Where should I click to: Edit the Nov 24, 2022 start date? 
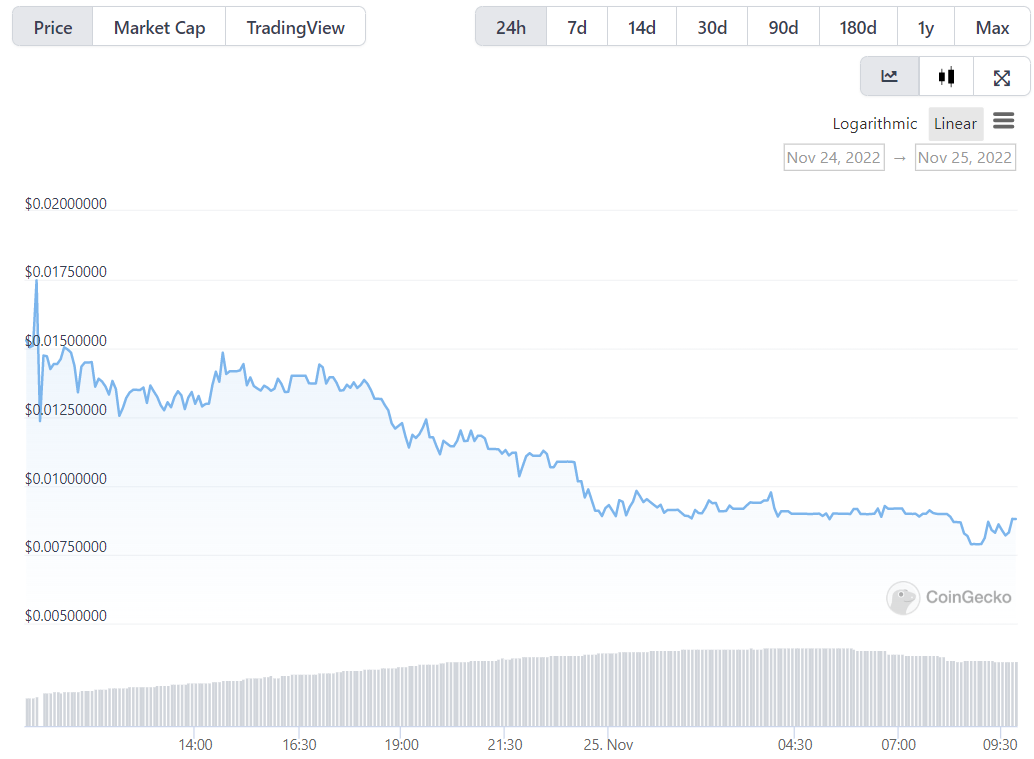[834, 158]
